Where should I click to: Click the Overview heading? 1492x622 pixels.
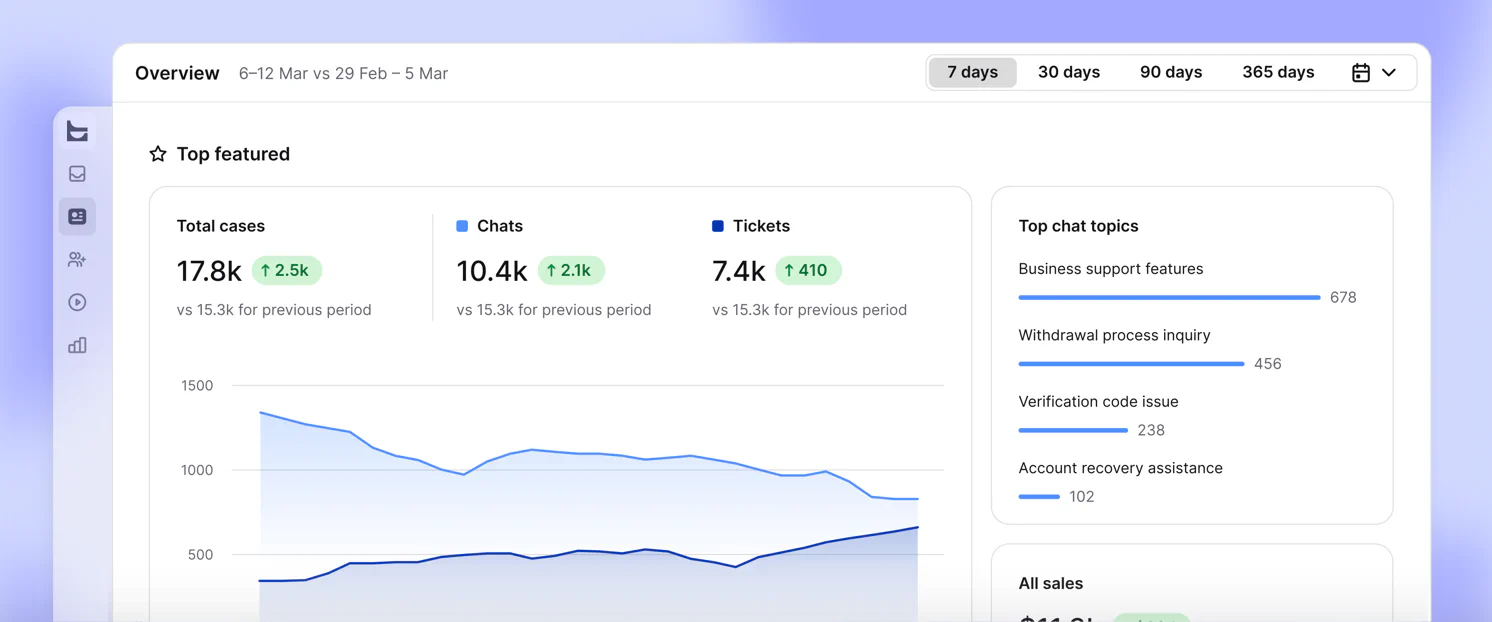point(177,73)
